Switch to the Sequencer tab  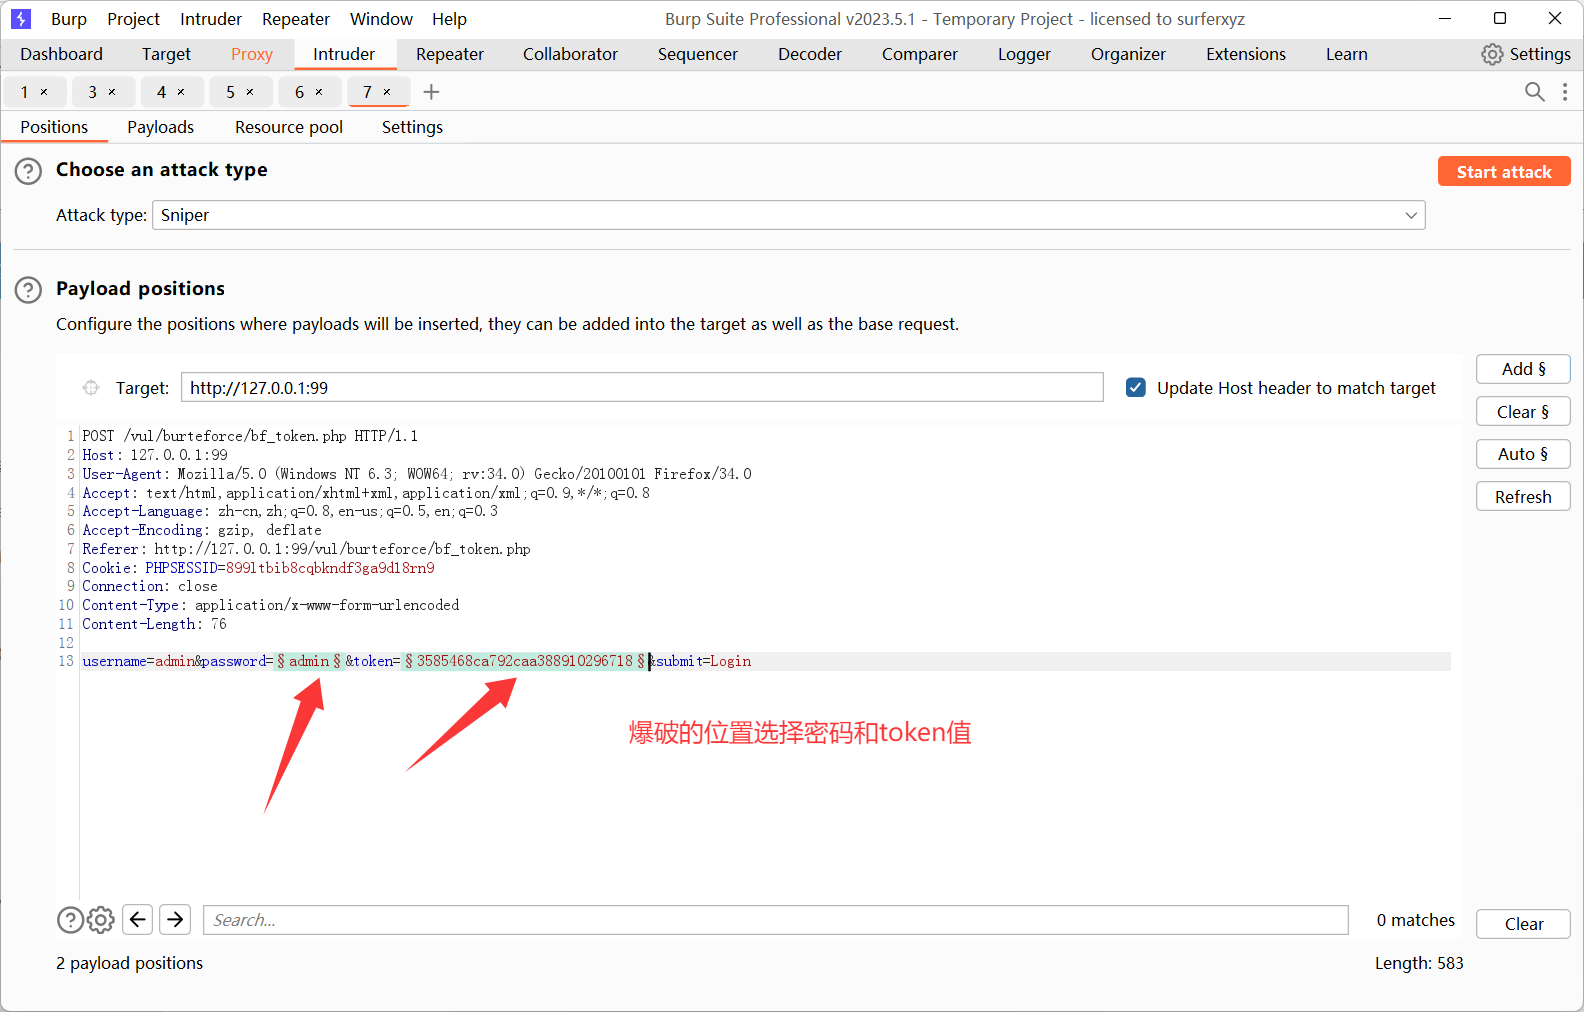(x=698, y=54)
